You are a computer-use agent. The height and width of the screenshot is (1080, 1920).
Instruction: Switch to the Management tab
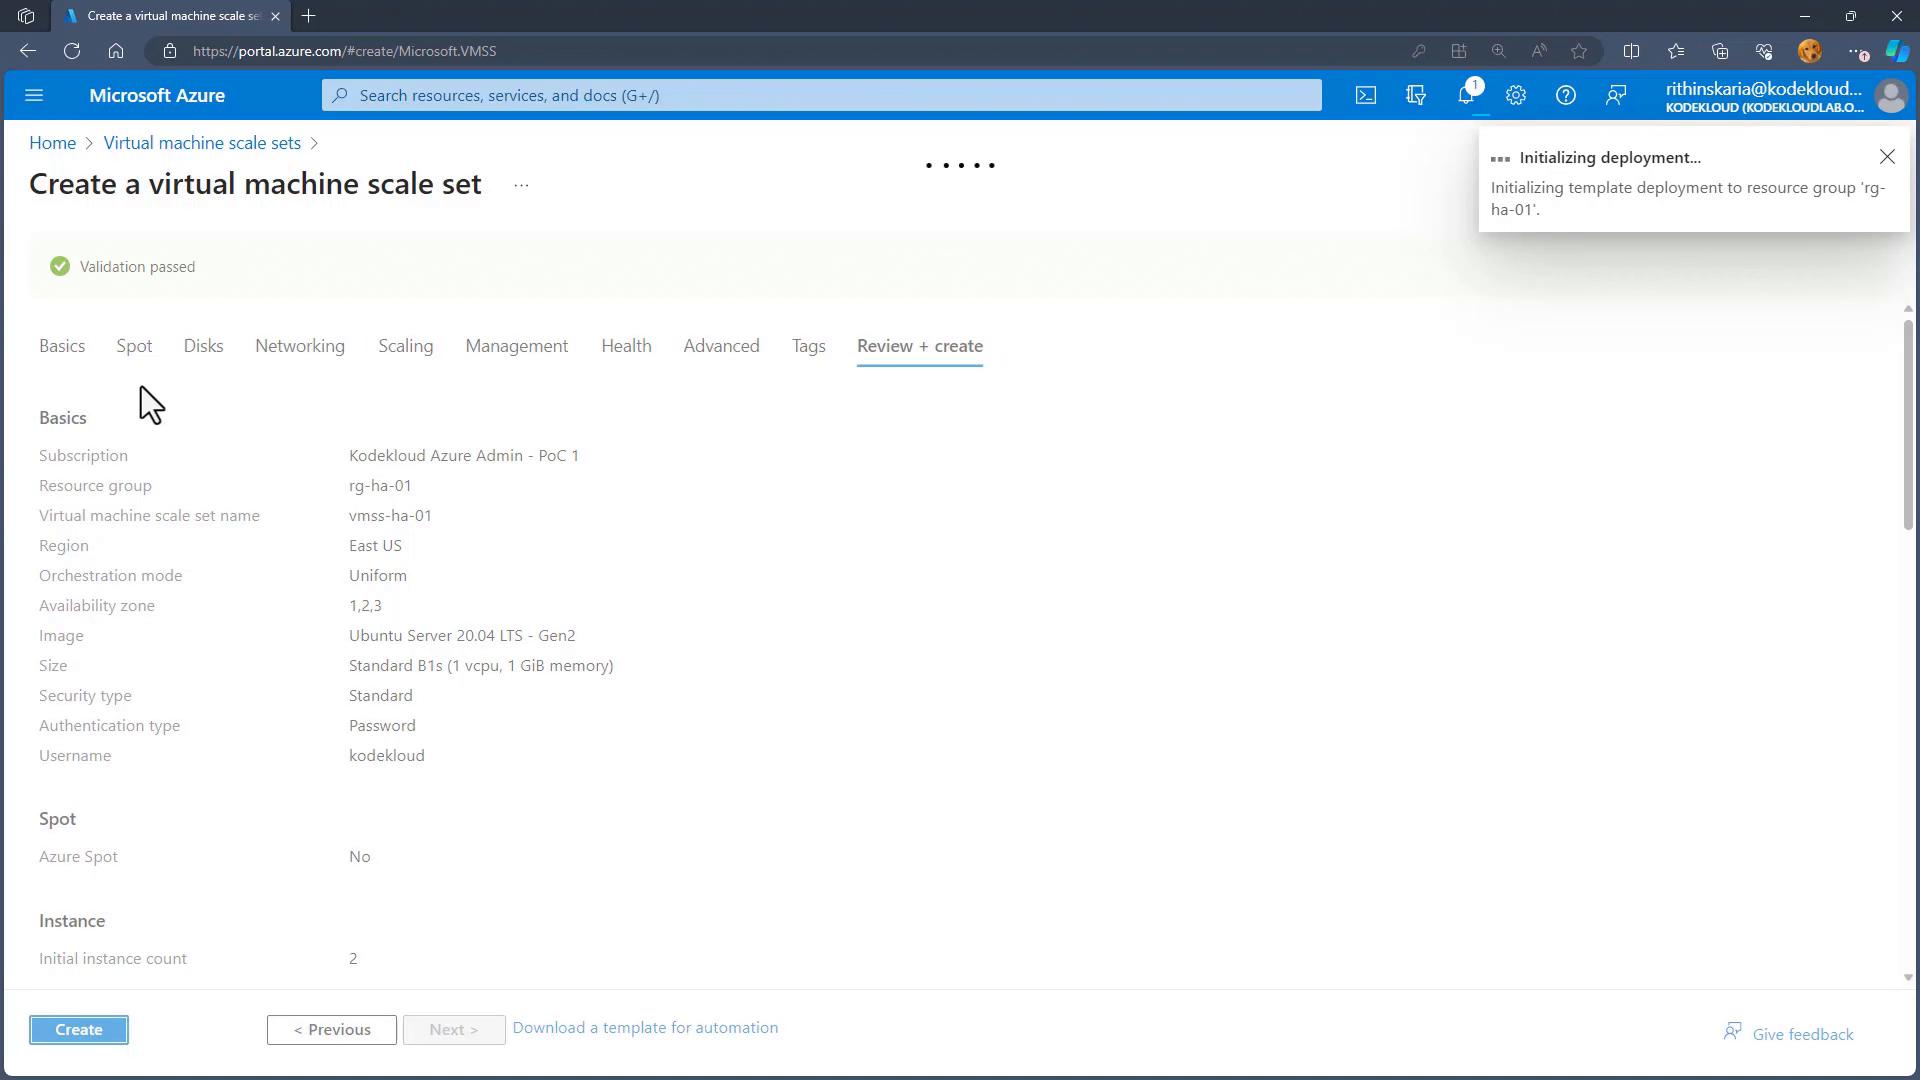tap(517, 346)
